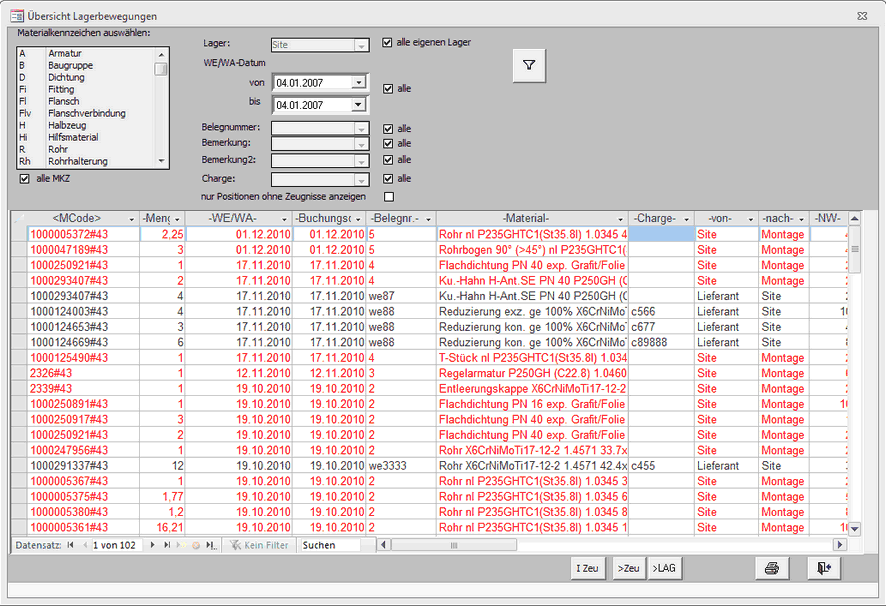Viewport: 886px width, 606px height.
Task: Go to first record in navigator
Action: (71, 545)
